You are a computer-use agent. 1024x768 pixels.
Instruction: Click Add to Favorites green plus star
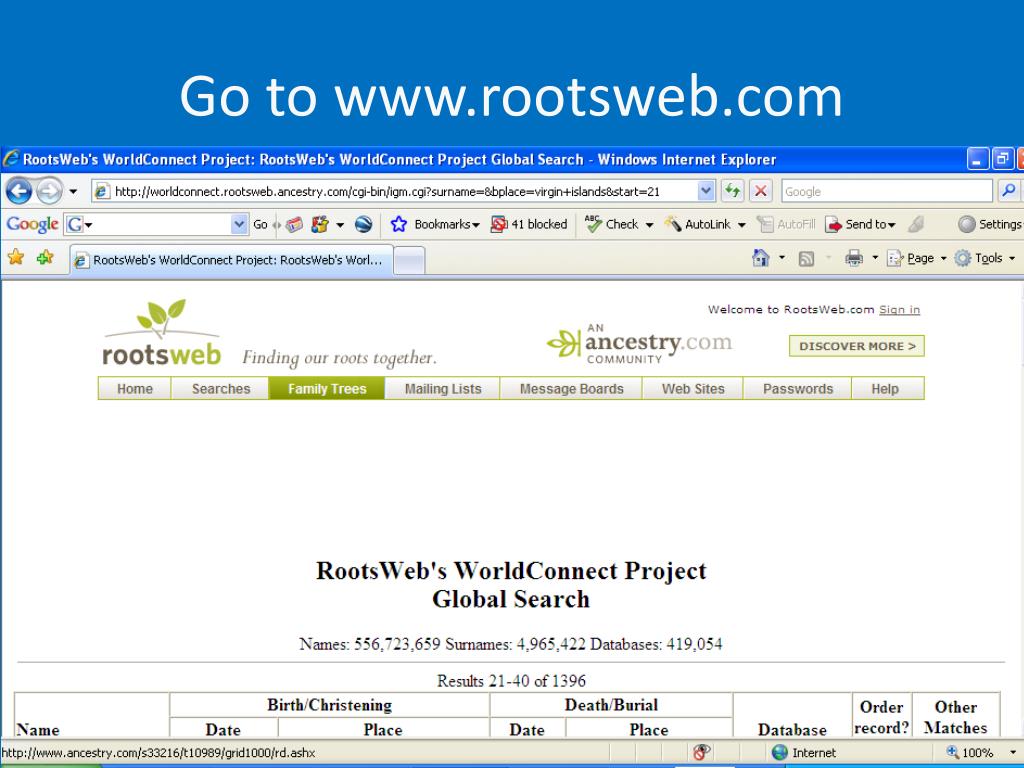pos(45,257)
